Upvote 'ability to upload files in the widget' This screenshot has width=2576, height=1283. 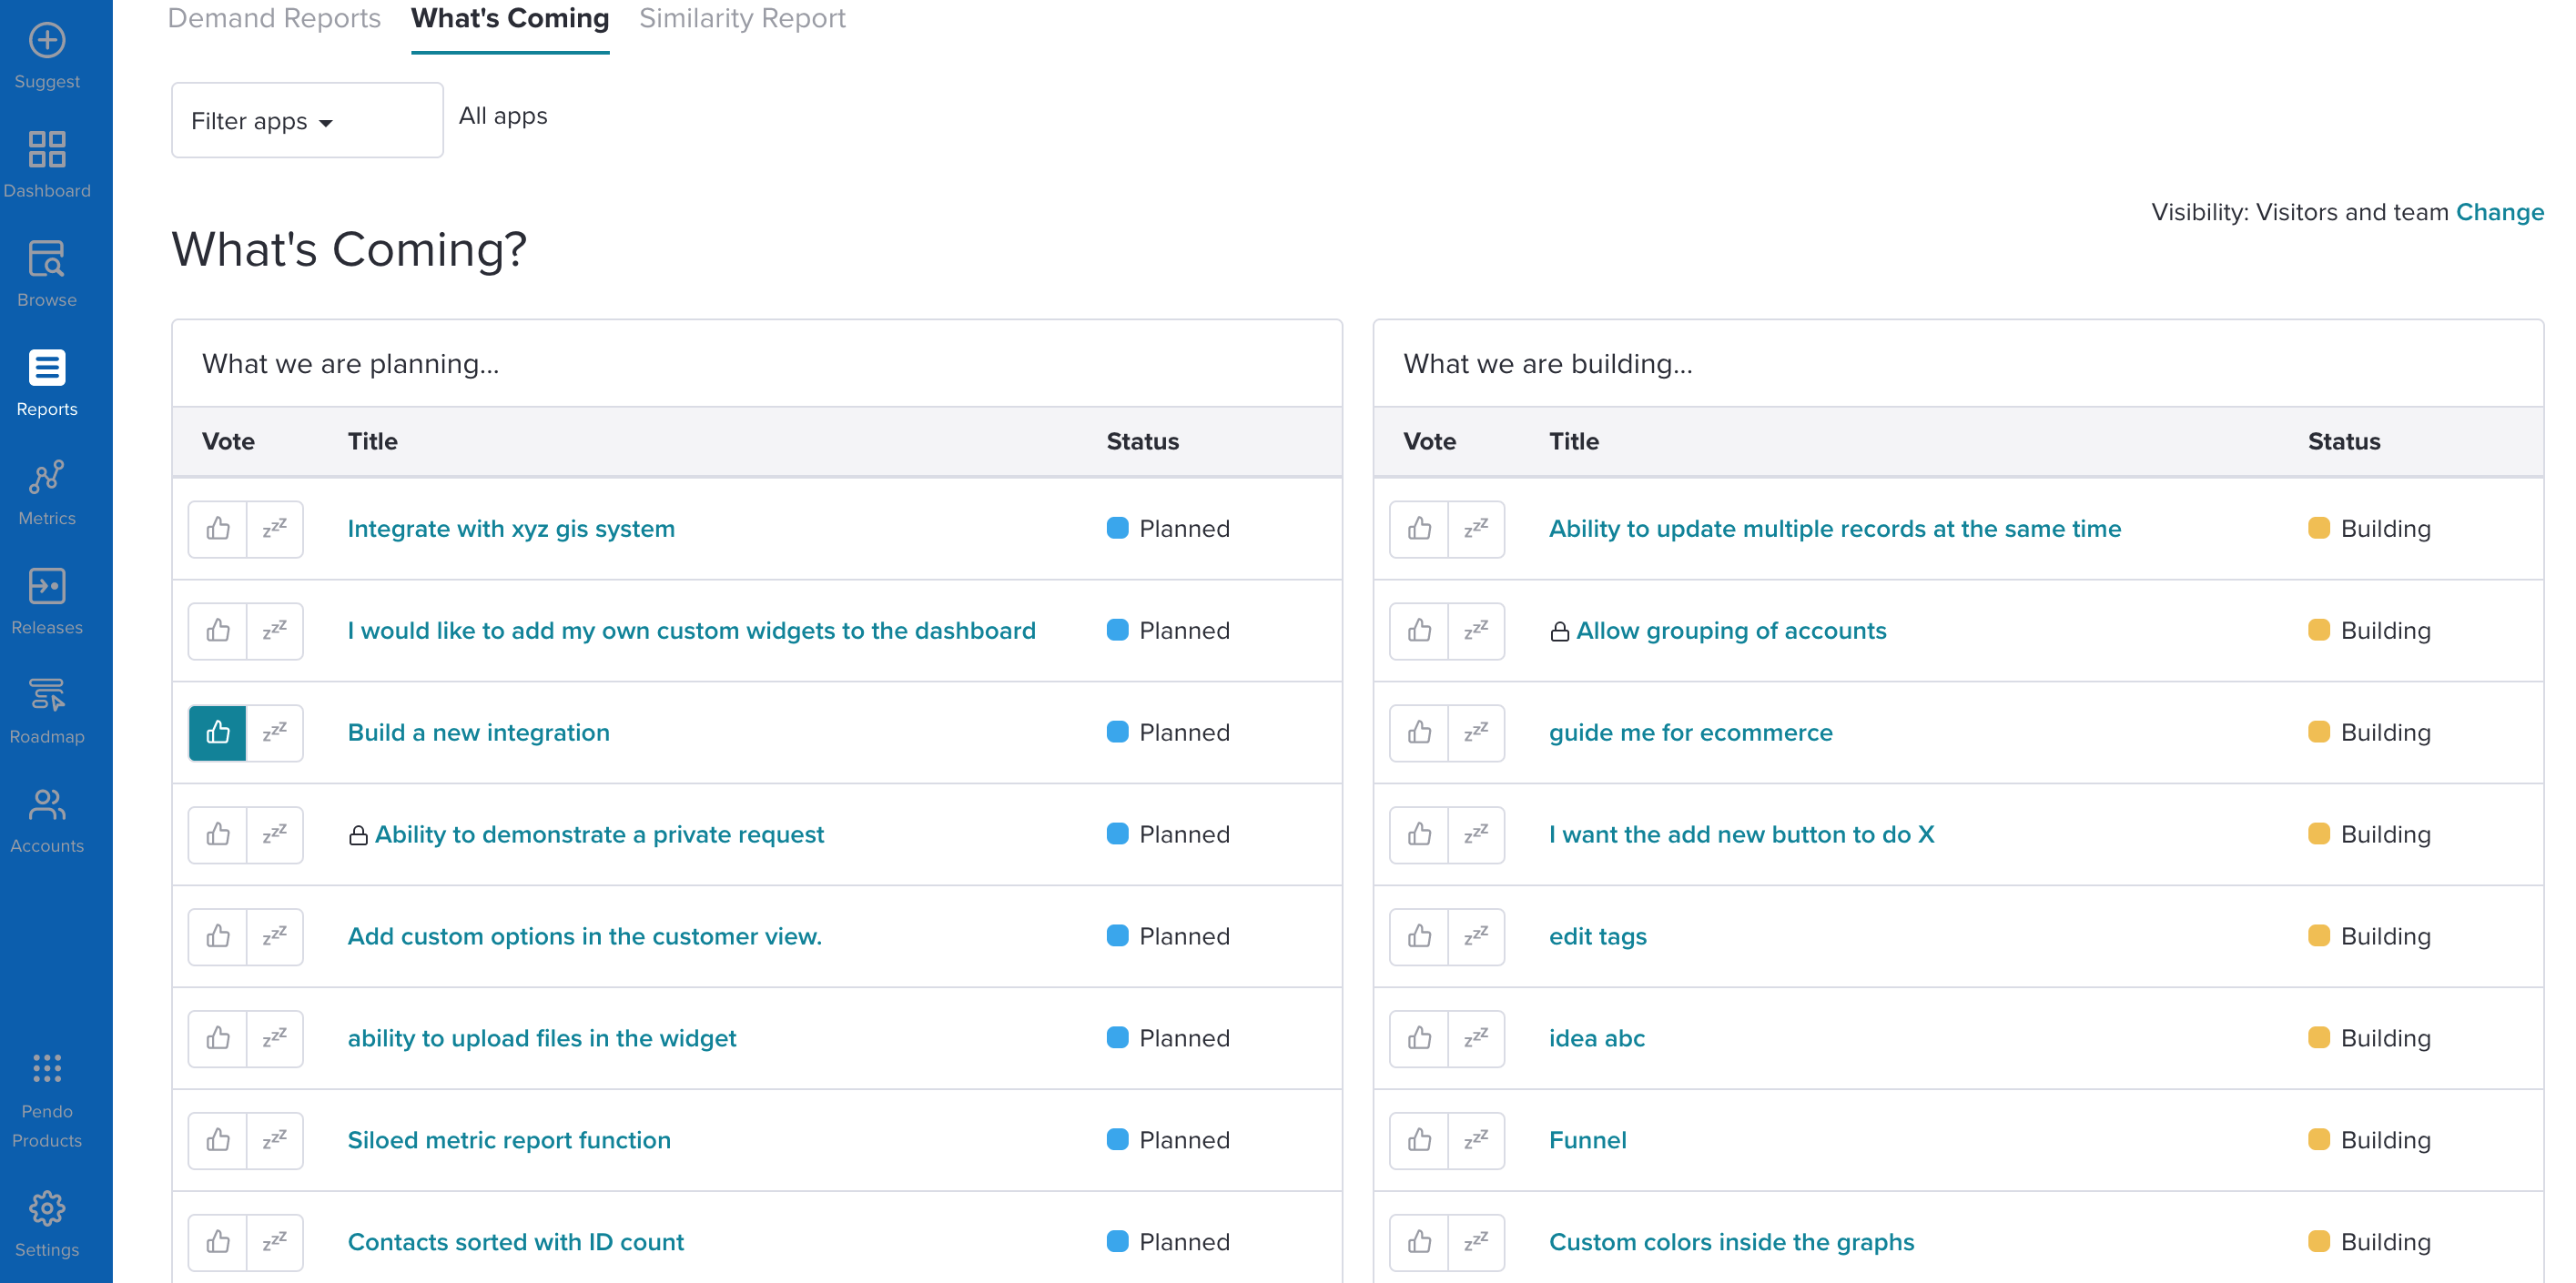click(x=218, y=1039)
